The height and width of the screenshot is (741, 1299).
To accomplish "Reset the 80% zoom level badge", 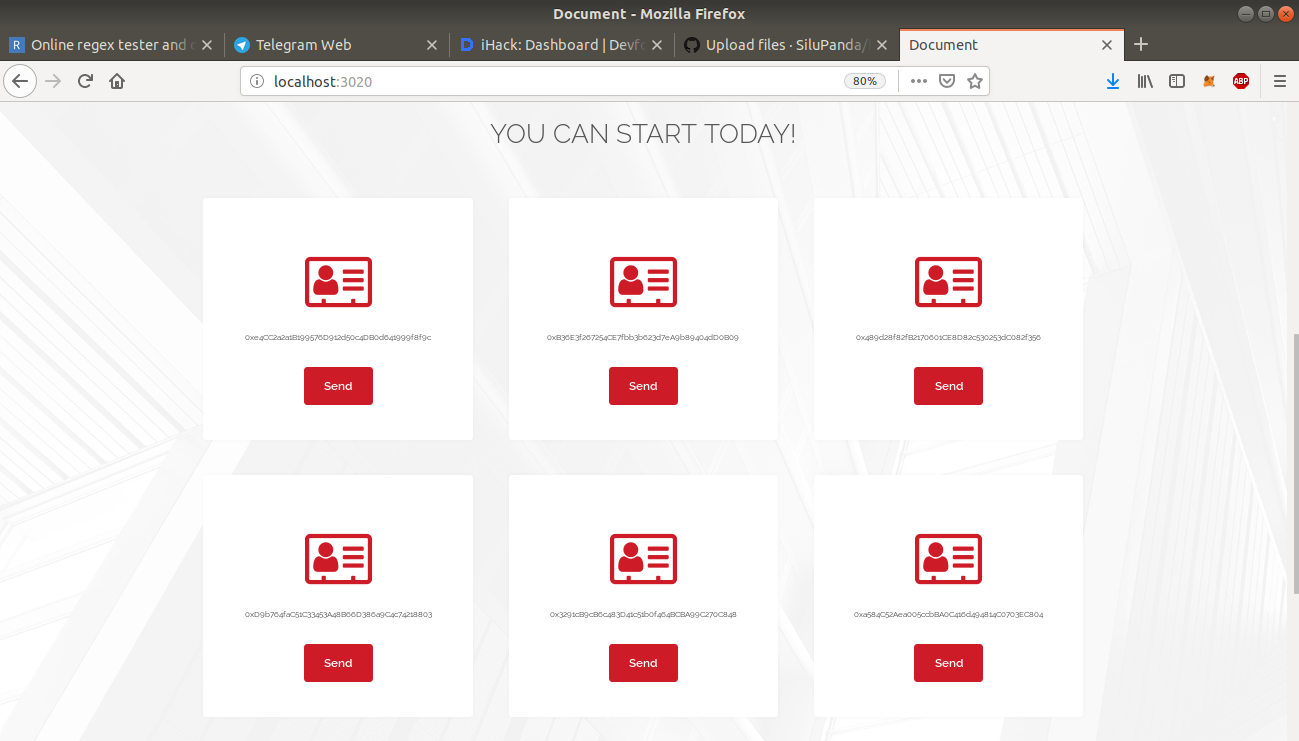I will 865,81.
